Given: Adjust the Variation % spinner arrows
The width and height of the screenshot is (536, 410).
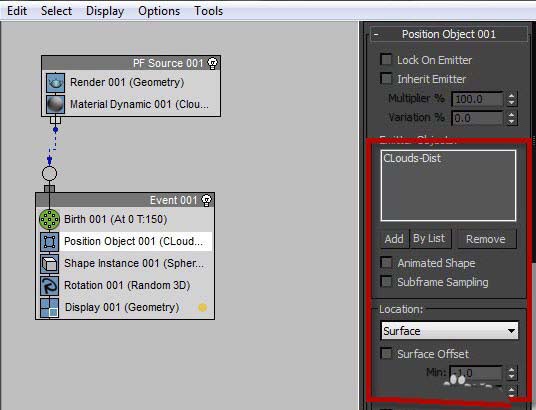Looking at the screenshot, I should 511,118.
